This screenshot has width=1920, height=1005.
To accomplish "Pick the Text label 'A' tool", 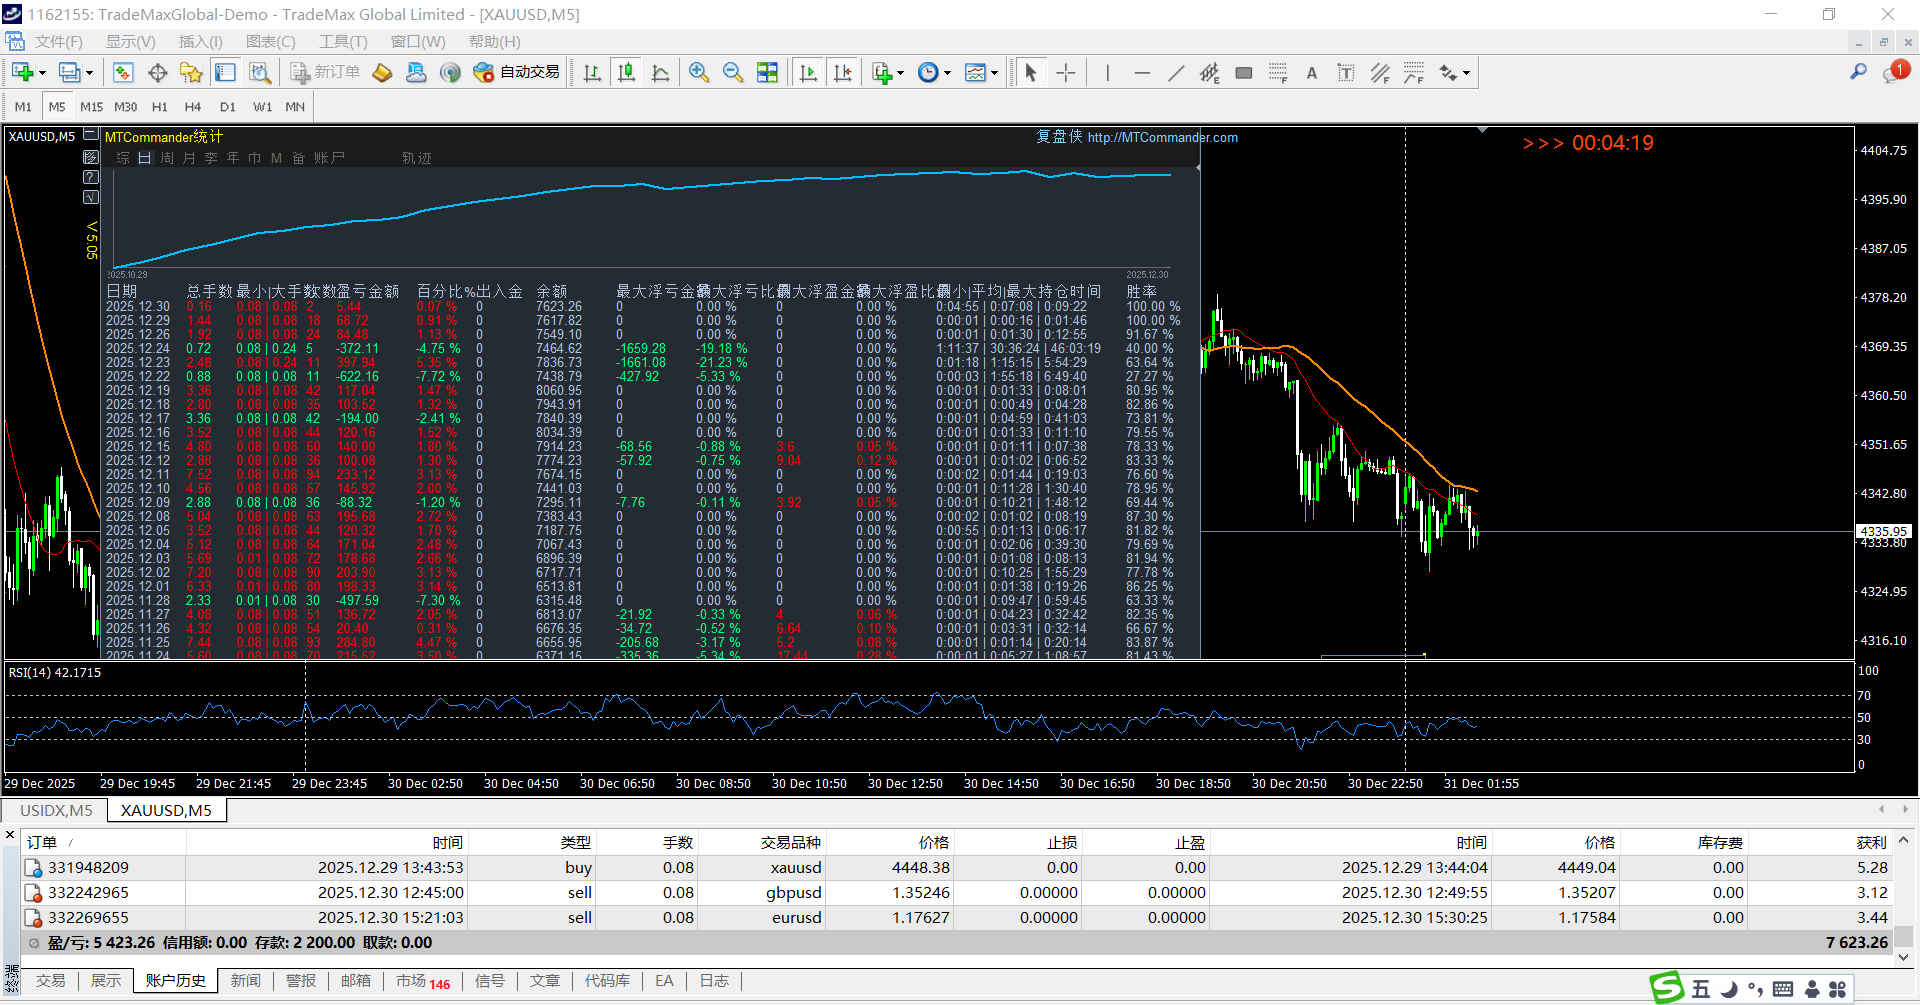I will (x=1312, y=73).
